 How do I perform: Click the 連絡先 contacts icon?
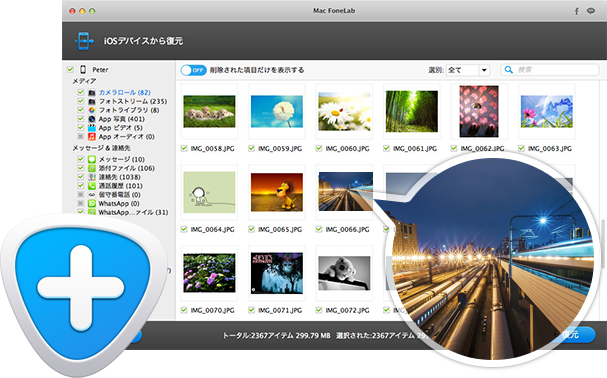[92, 177]
